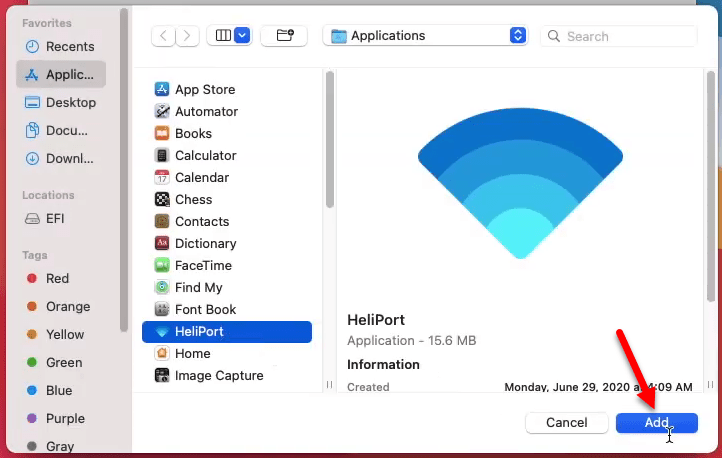
Task: Click the Add button
Action: [657, 423]
